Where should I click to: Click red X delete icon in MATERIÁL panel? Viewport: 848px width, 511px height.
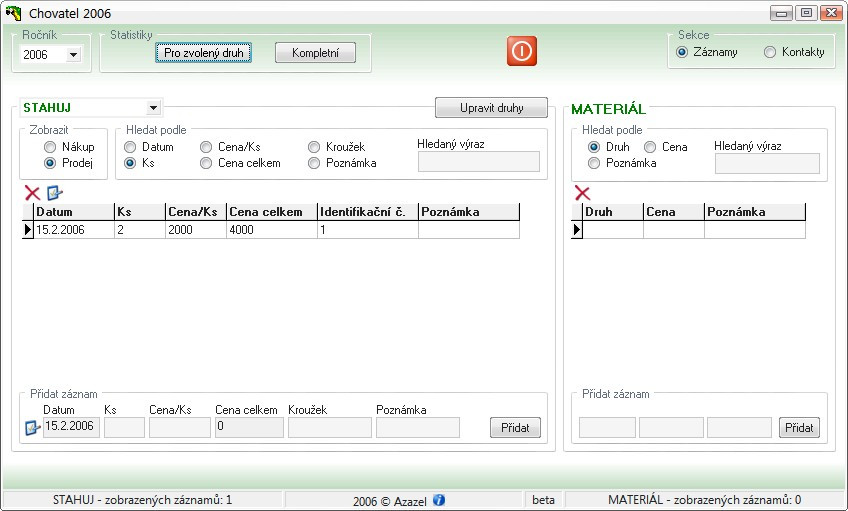pos(582,193)
